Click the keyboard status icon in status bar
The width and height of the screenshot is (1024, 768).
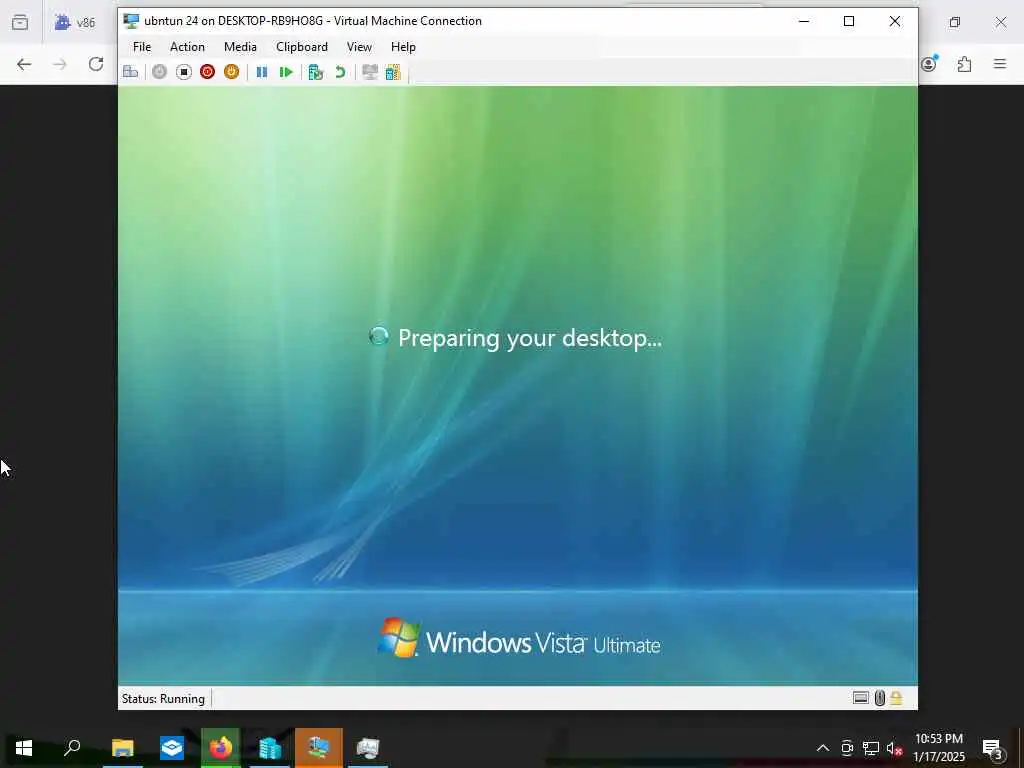click(861, 698)
